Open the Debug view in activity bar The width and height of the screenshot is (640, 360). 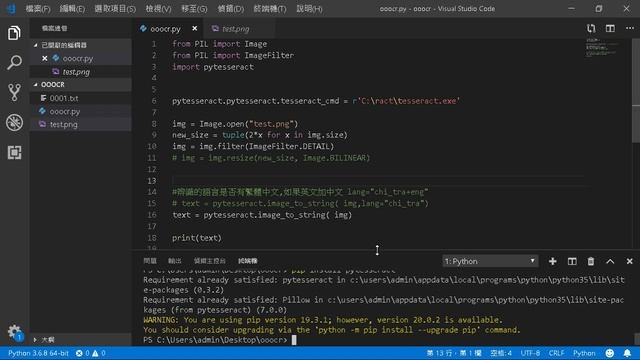coord(14,122)
